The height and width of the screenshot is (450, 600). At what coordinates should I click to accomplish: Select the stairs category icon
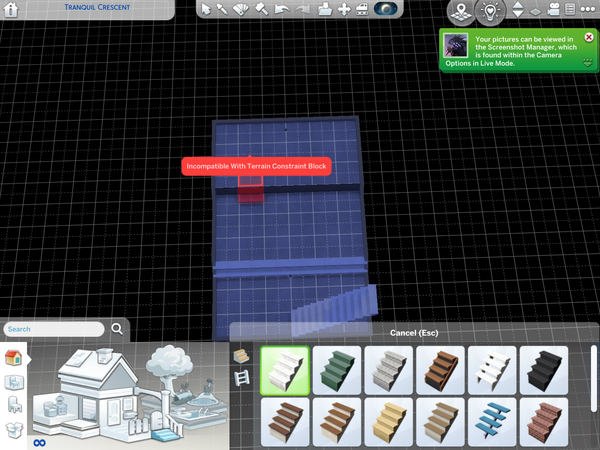[241, 356]
